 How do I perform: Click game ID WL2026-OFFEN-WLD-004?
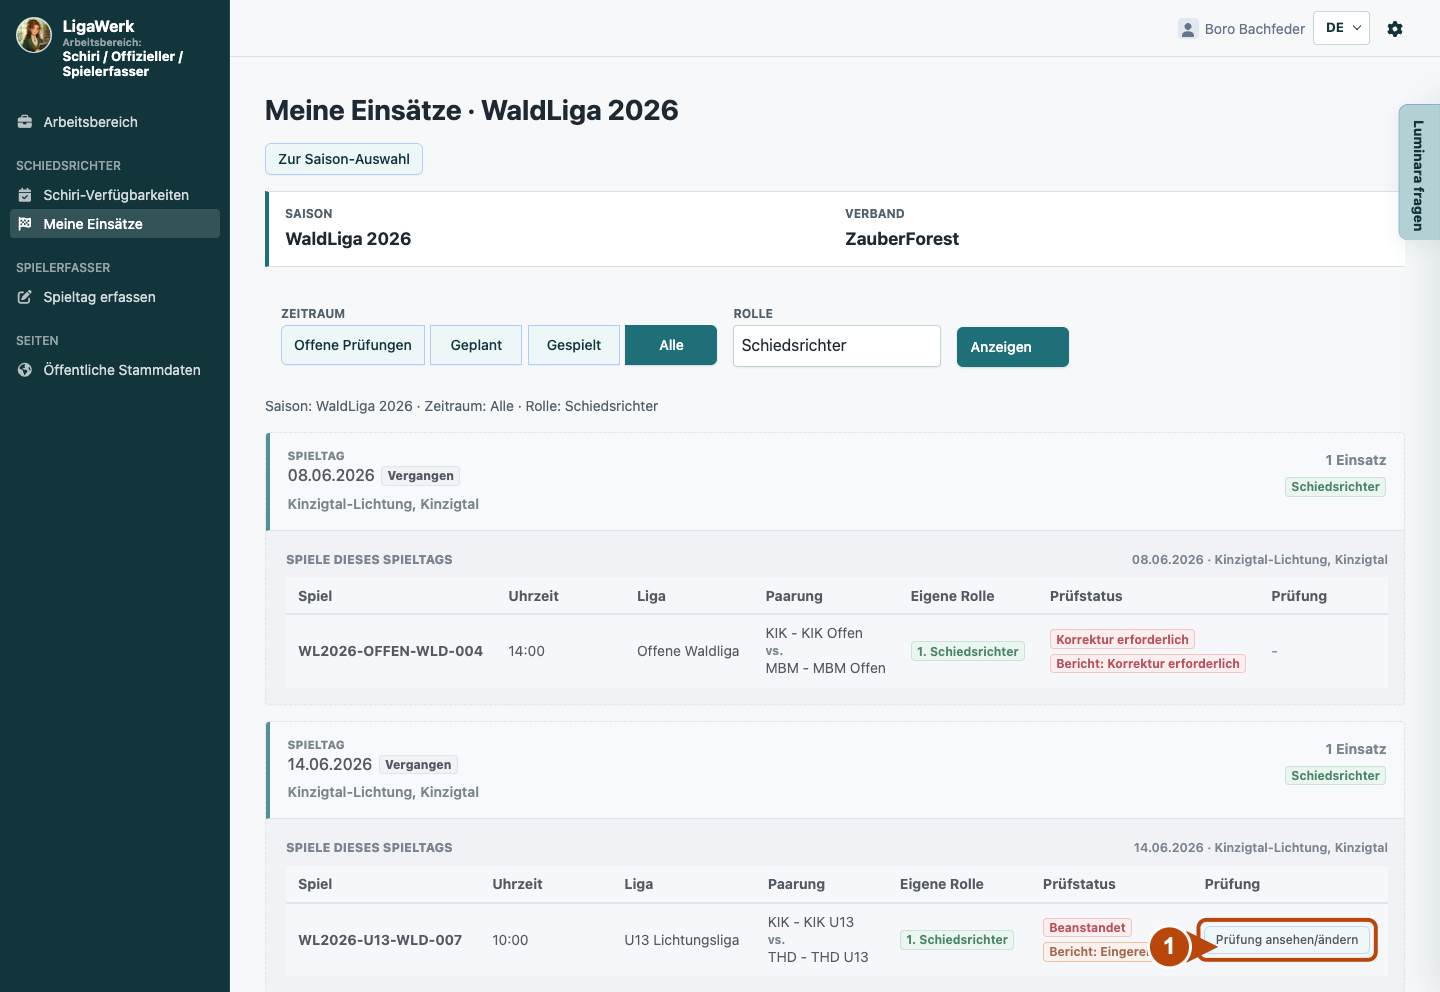pos(390,651)
